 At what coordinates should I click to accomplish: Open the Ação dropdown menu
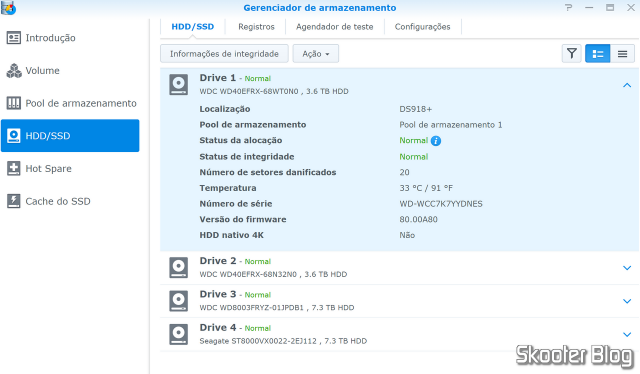pos(316,53)
